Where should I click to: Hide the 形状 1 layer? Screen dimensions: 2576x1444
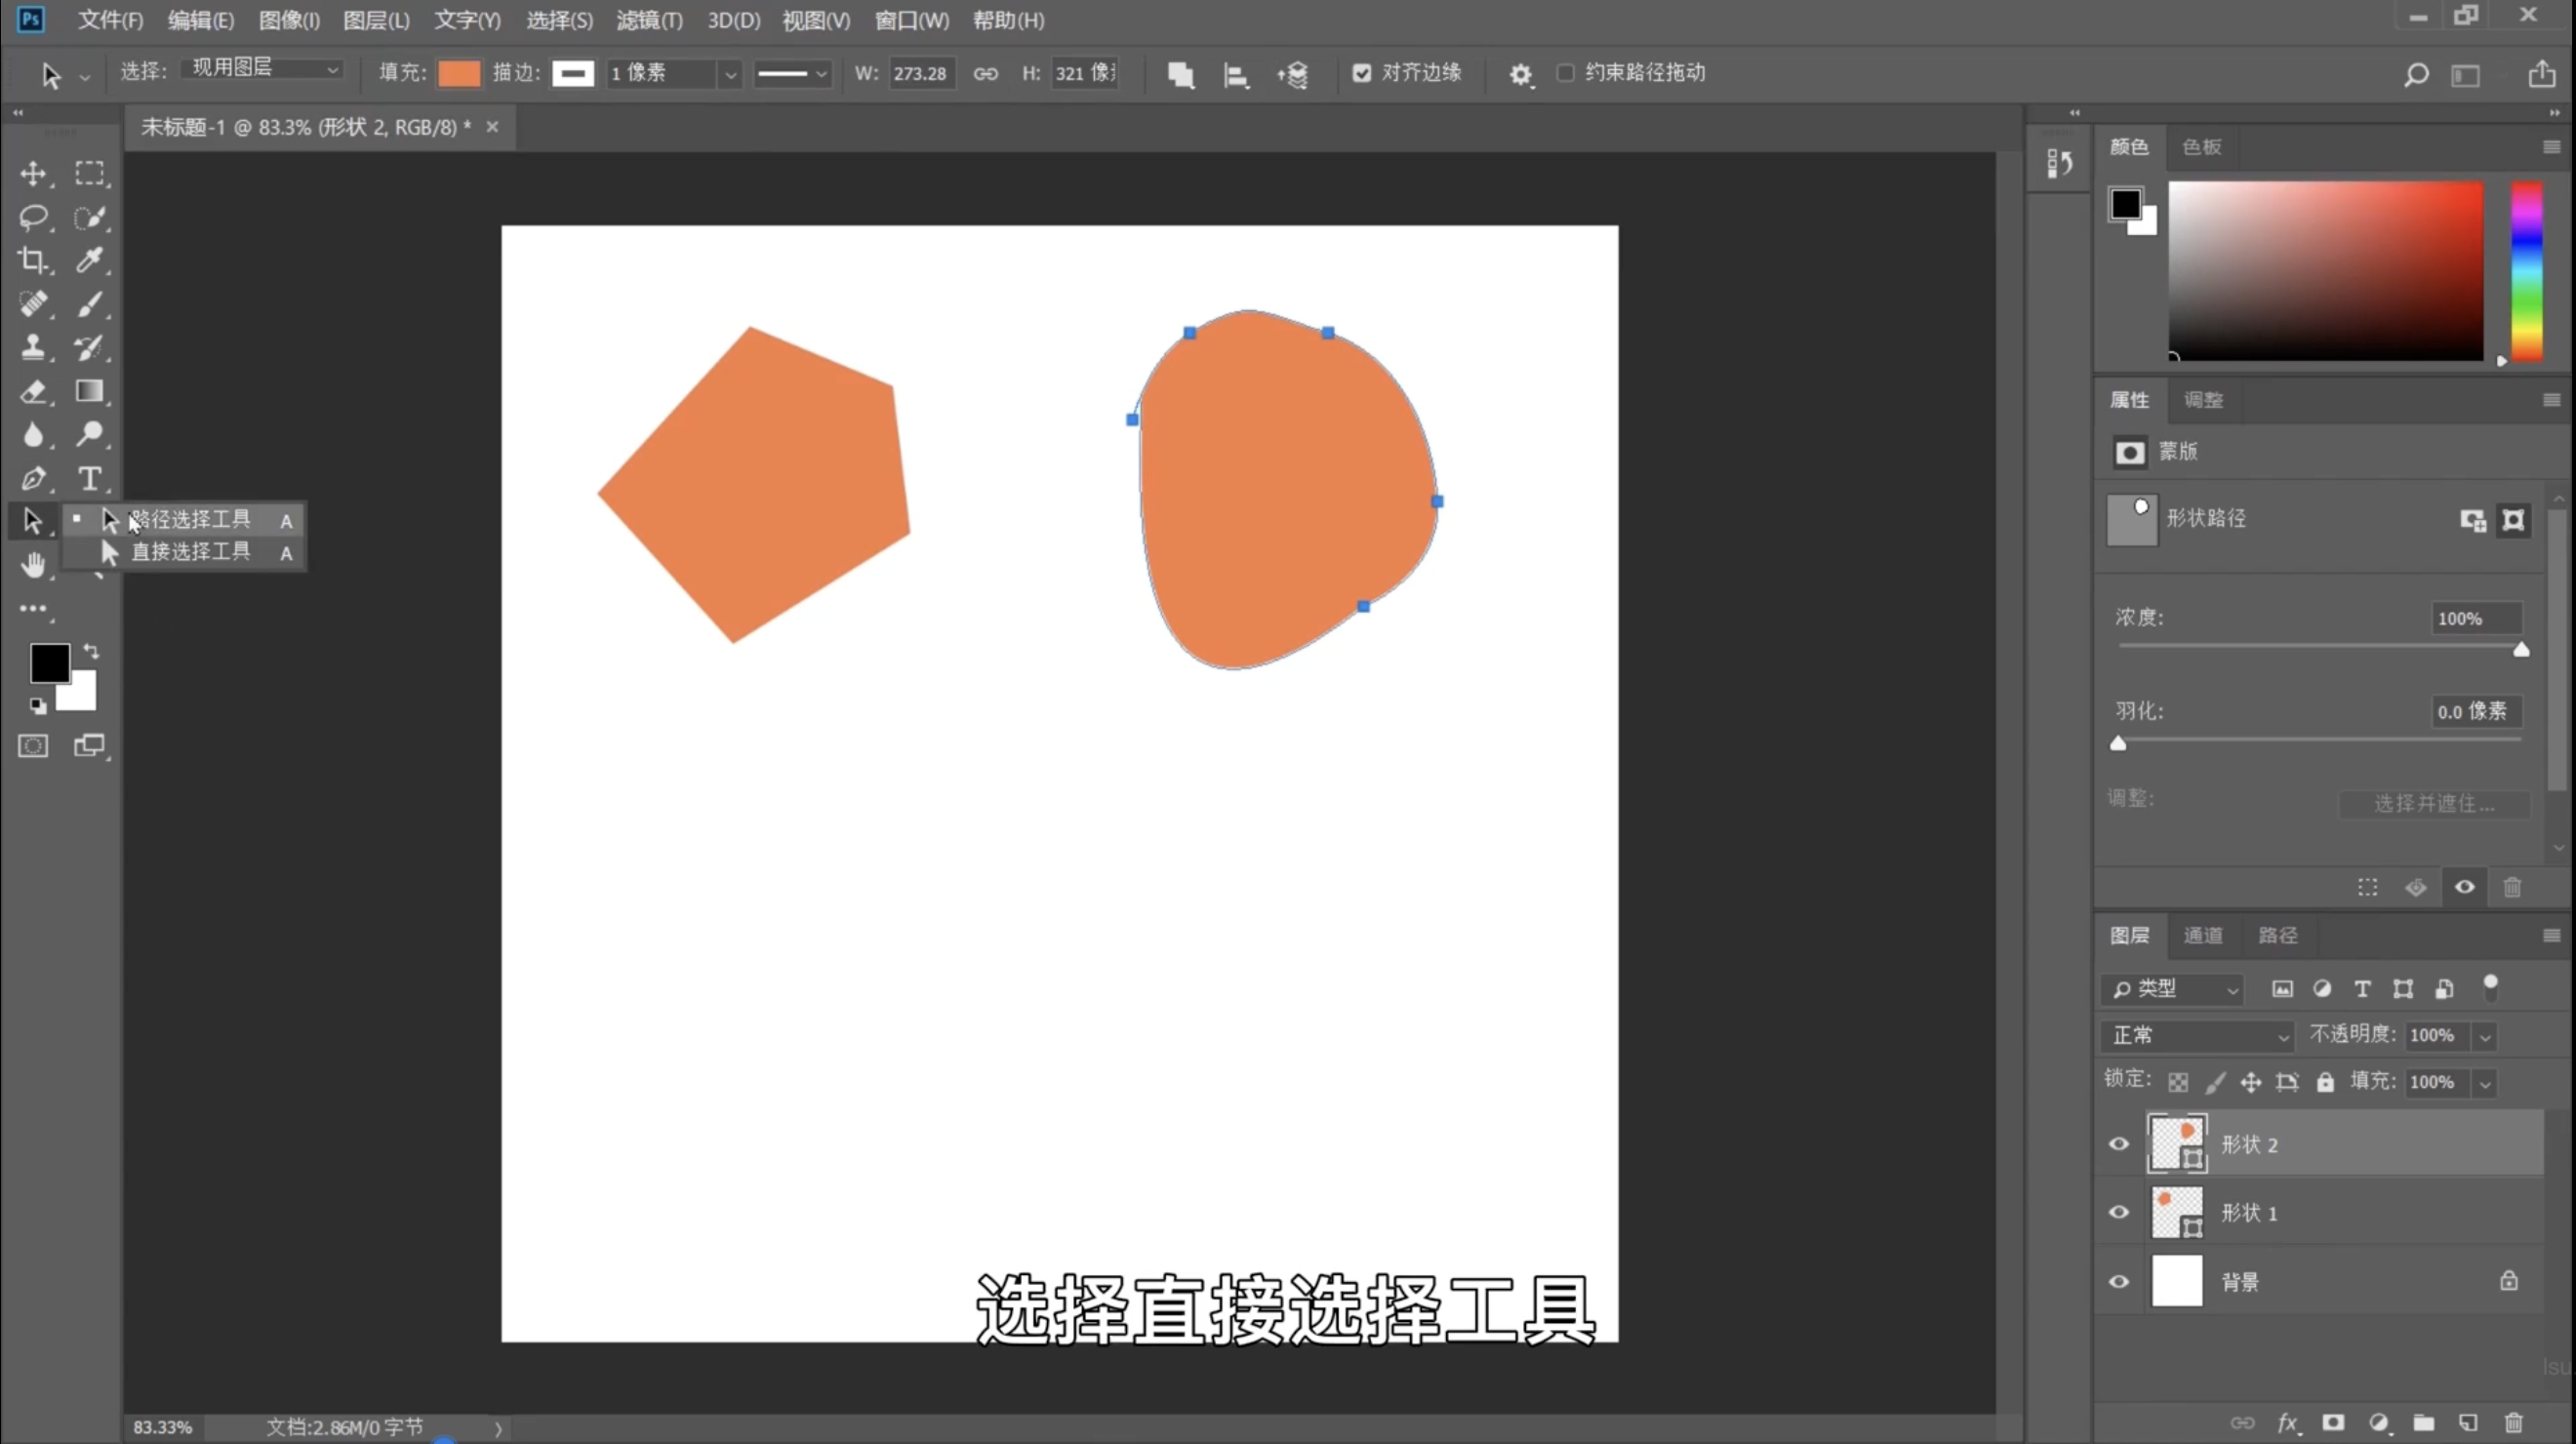click(2119, 1212)
